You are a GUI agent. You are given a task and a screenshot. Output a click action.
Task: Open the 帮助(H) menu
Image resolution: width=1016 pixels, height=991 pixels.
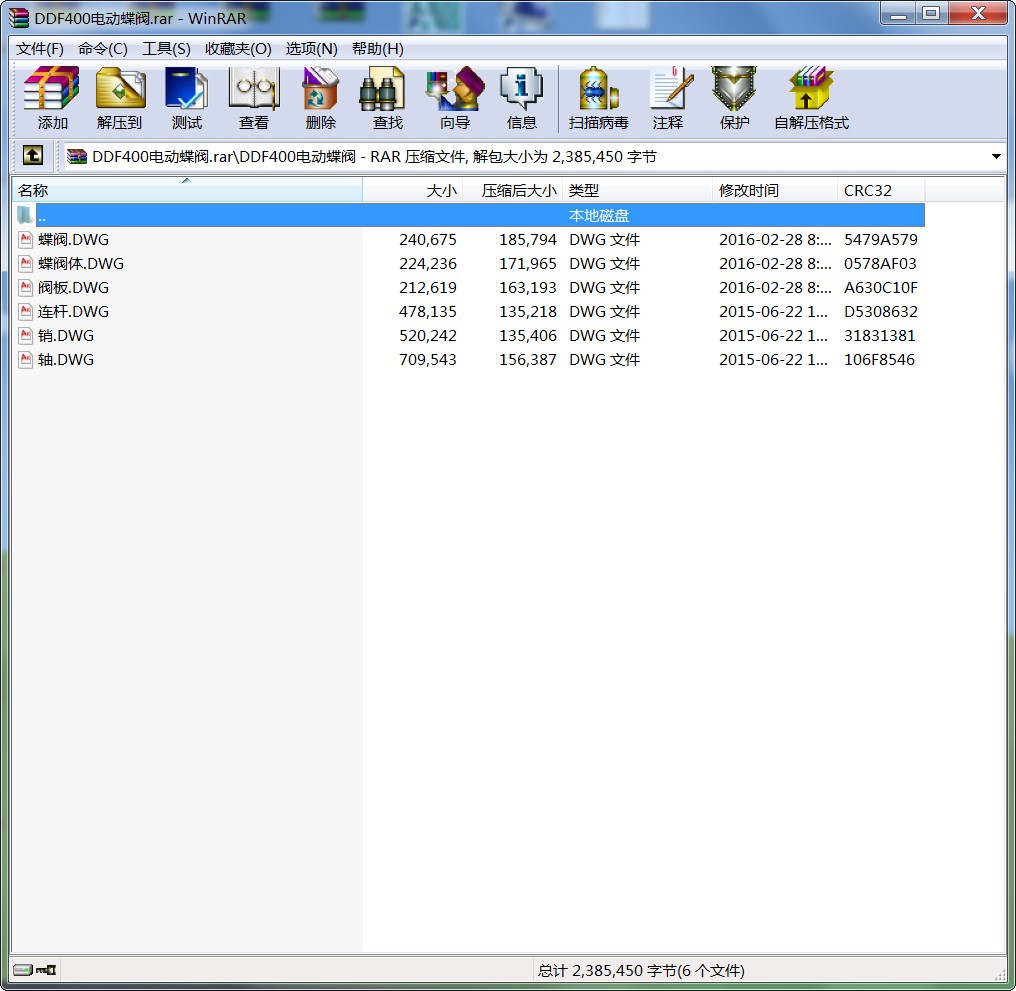[x=378, y=49]
